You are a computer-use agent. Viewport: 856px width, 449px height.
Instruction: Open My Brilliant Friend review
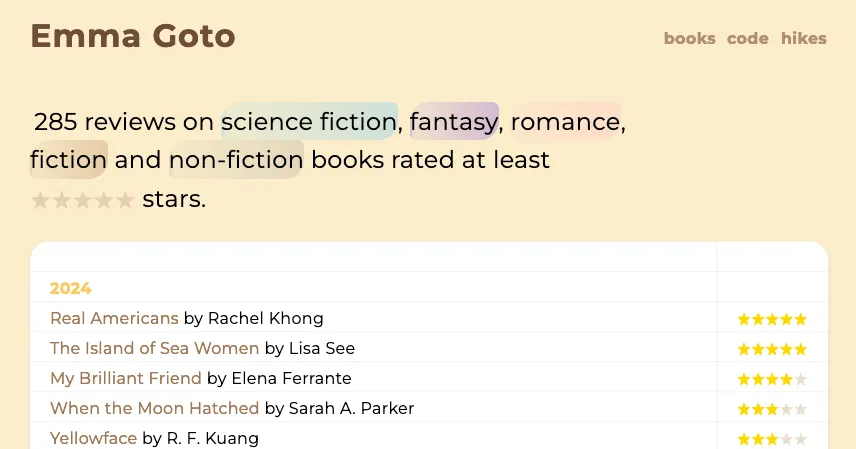pos(125,379)
